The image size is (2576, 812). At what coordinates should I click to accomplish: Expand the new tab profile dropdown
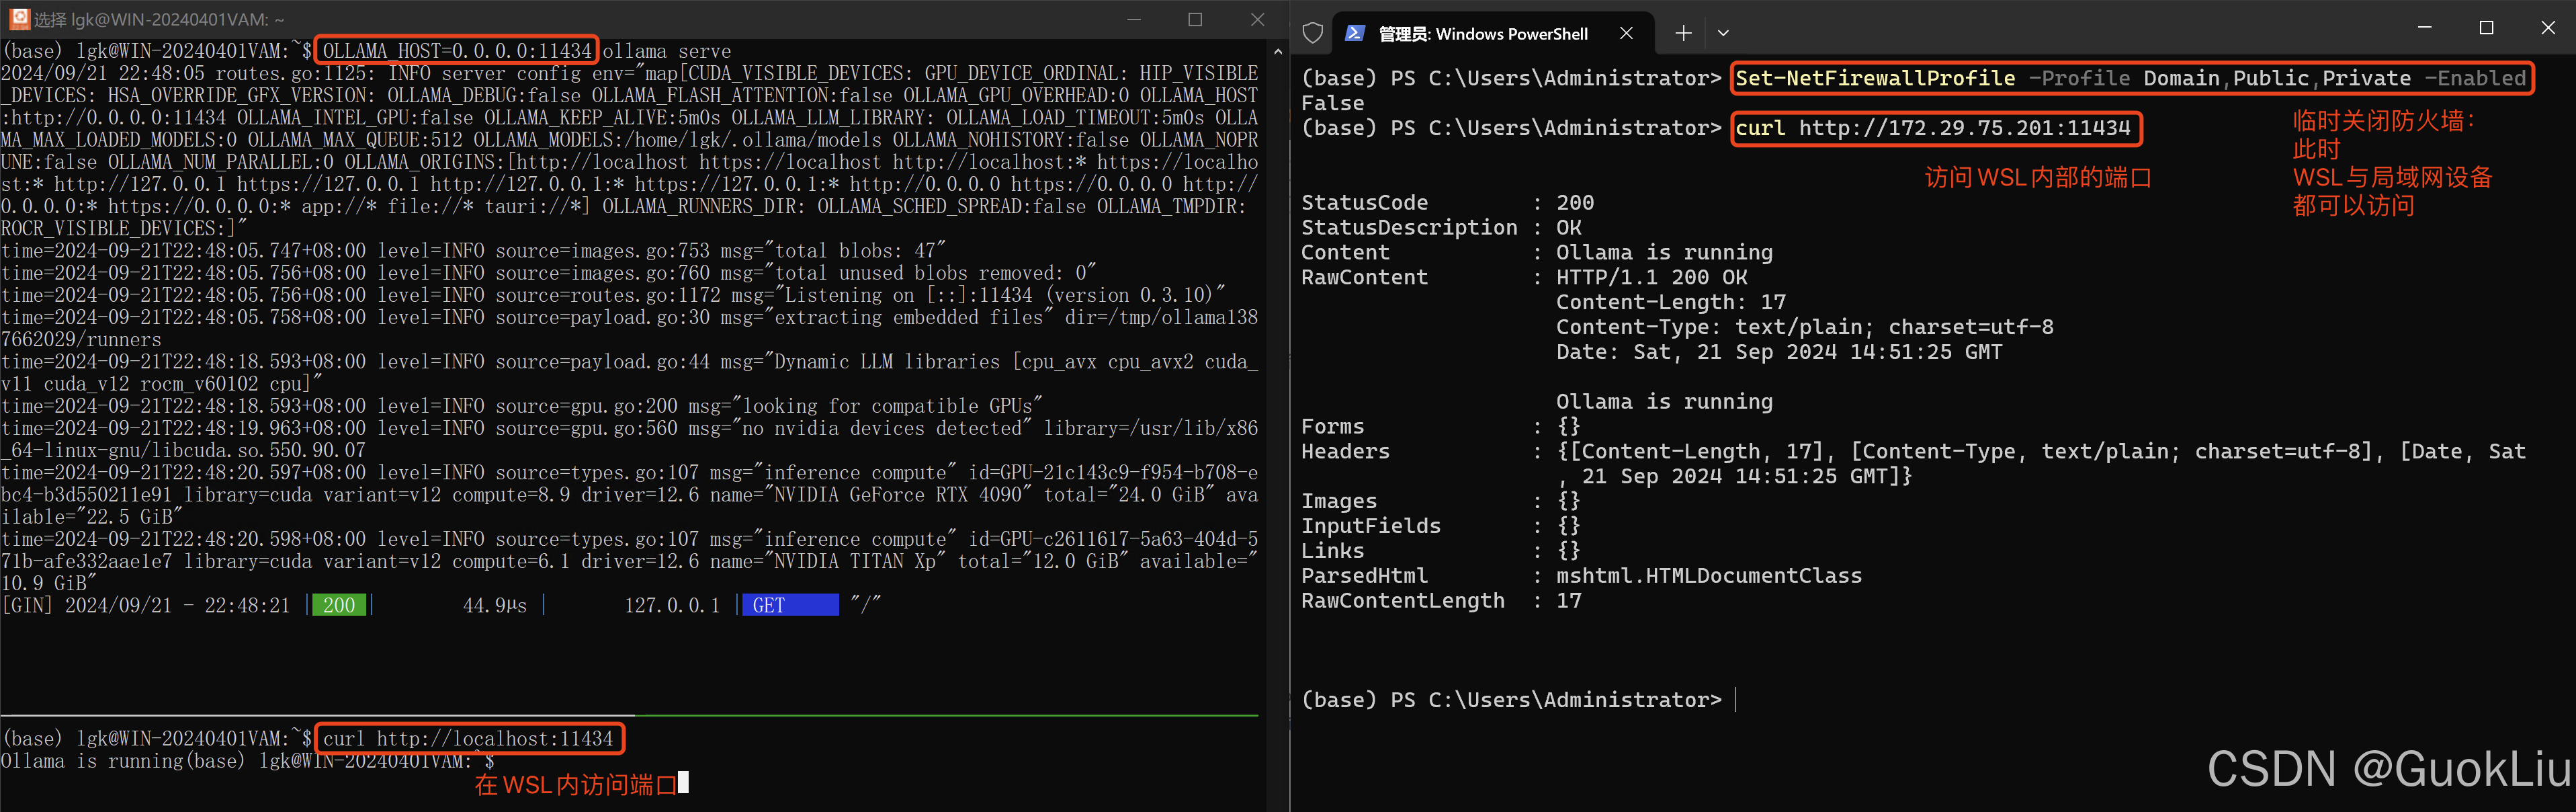[1723, 33]
